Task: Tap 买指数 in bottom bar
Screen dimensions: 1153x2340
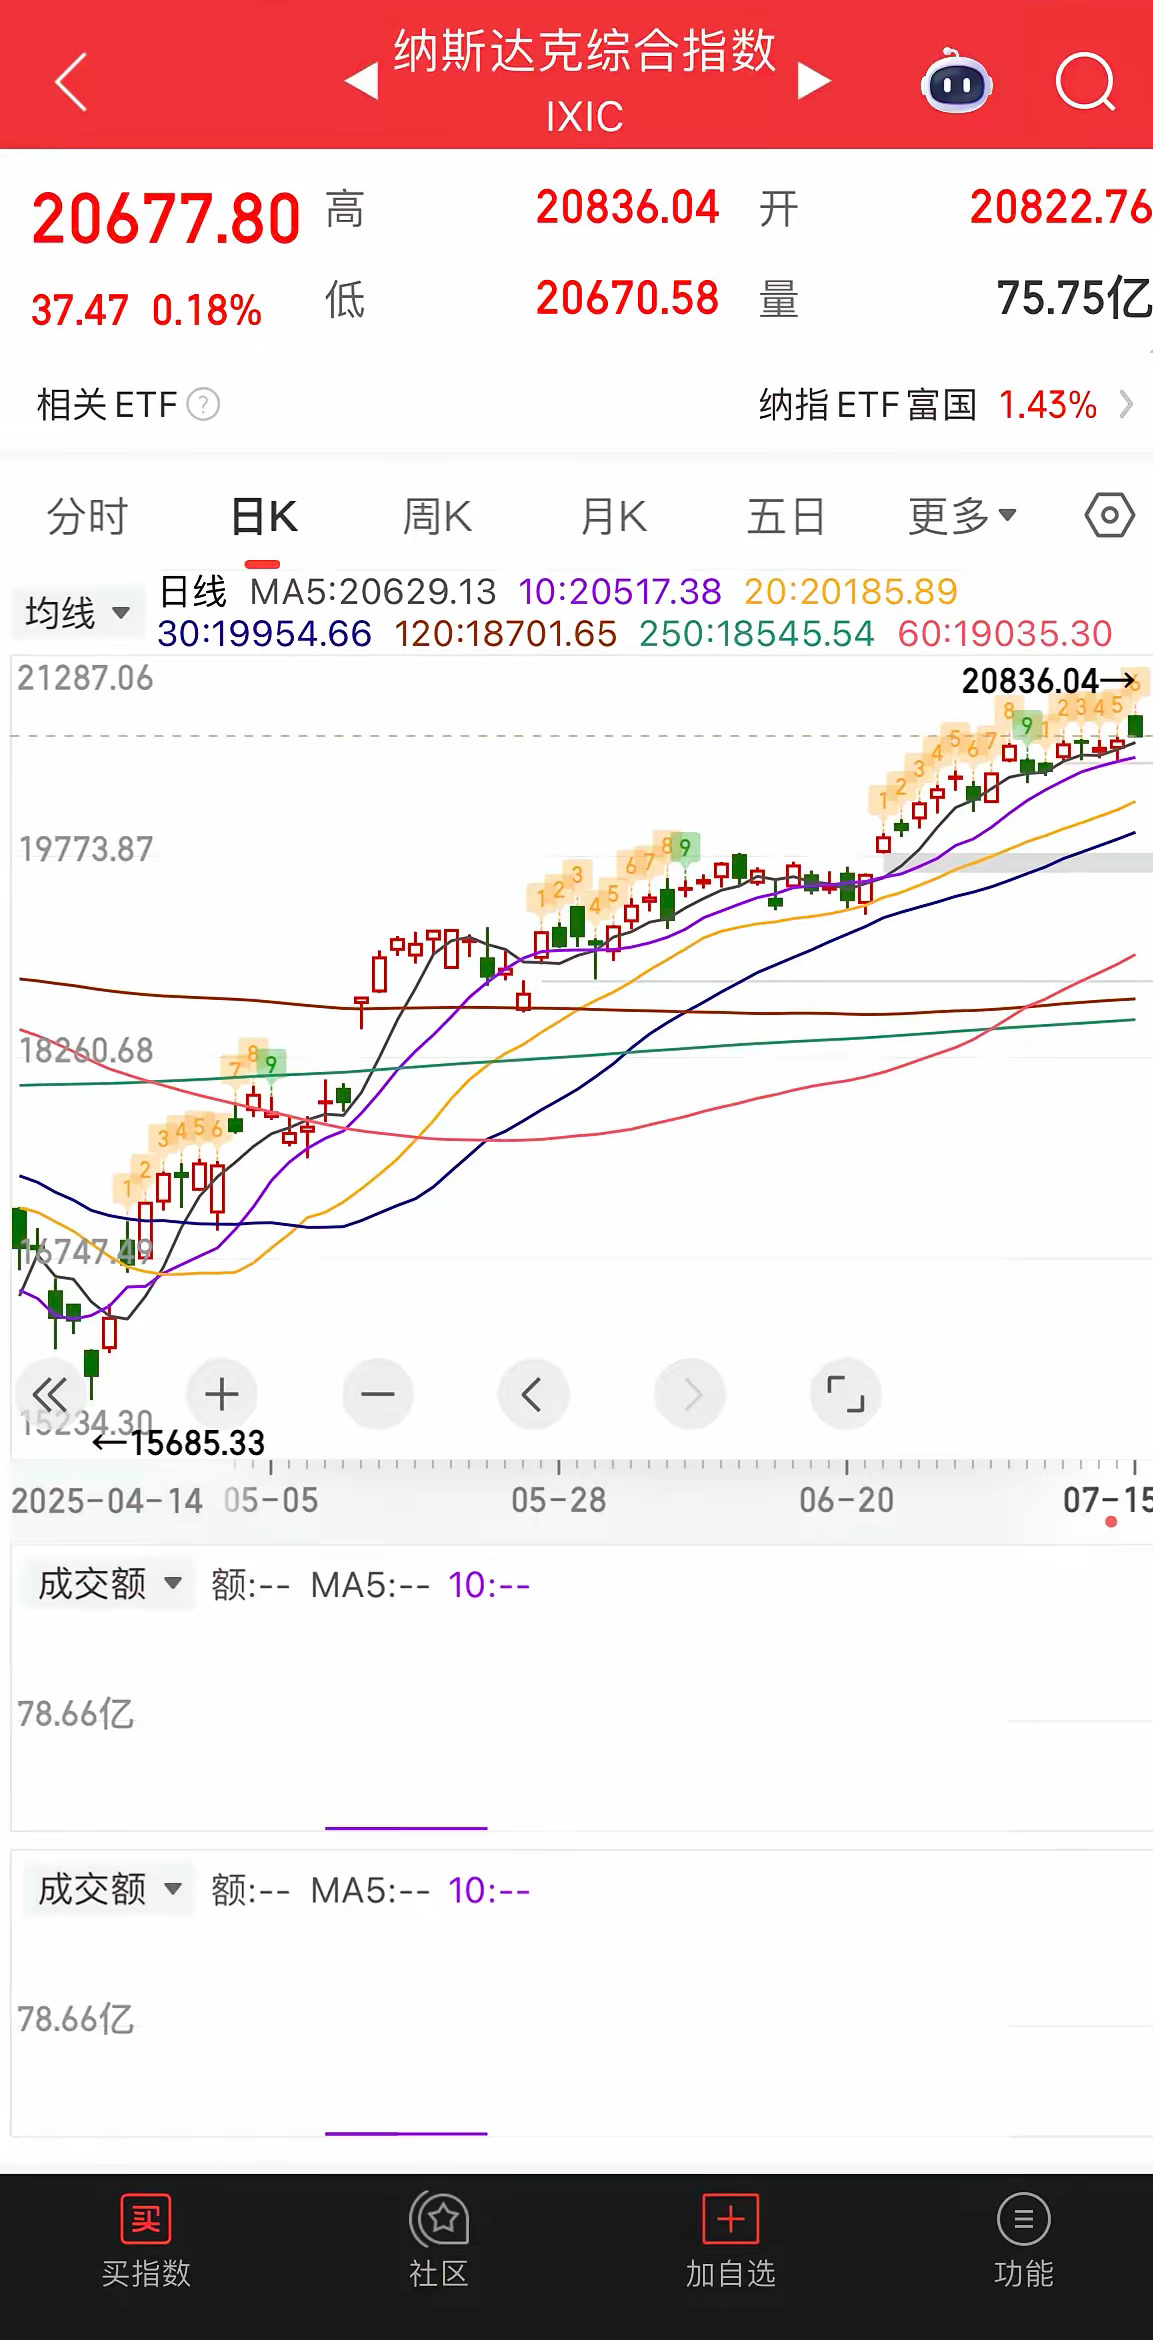Action: pos(146,2242)
